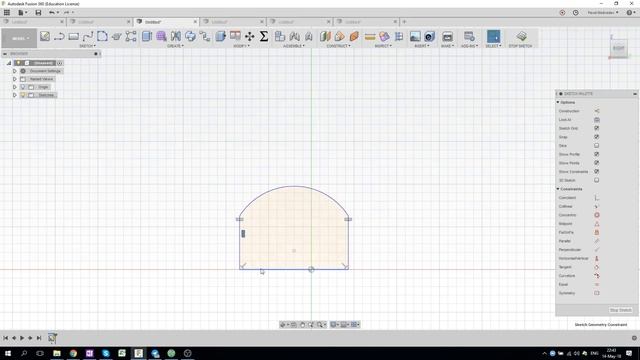
Task: Open the data panel grid icon
Action: (7, 13)
